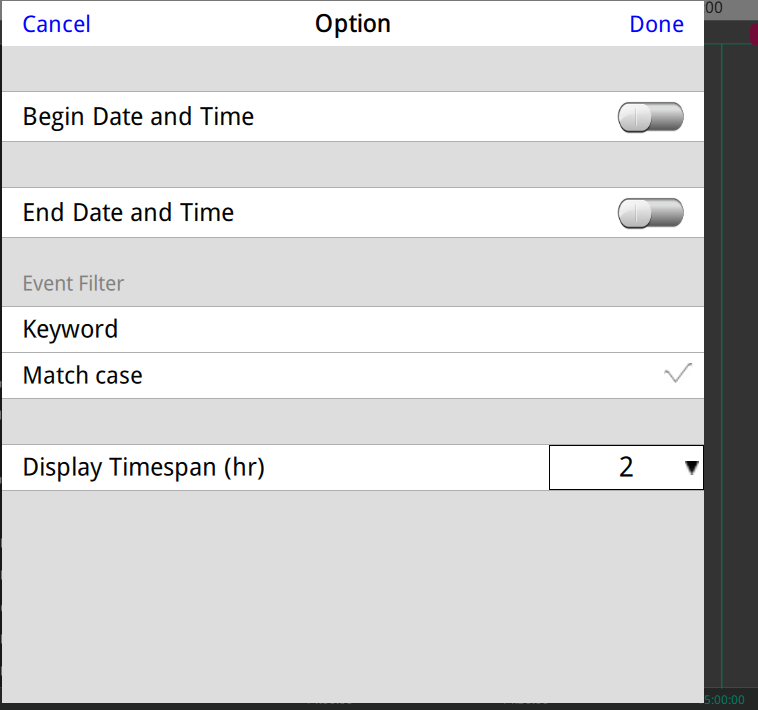Click the timeline ruler header at top-right
The width and height of the screenshot is (758, 710).
click(731, 8)
